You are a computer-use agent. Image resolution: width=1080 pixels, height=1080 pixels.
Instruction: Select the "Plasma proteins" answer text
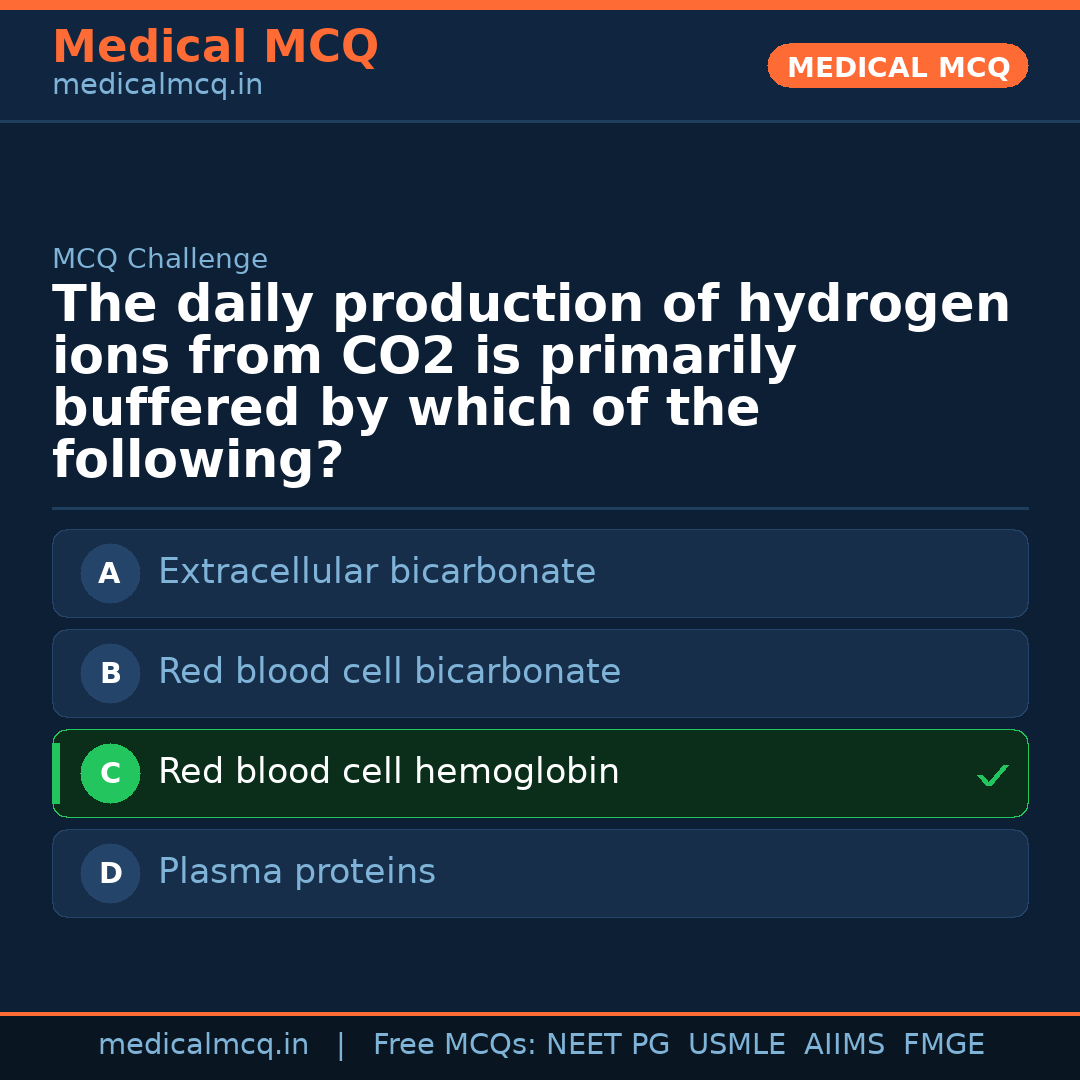tap(297, 872)
